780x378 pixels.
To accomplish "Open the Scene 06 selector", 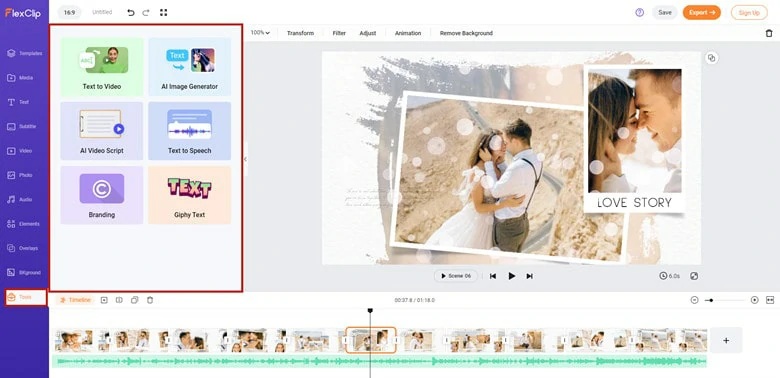I will pyautogui.click(x=456, y=276).
